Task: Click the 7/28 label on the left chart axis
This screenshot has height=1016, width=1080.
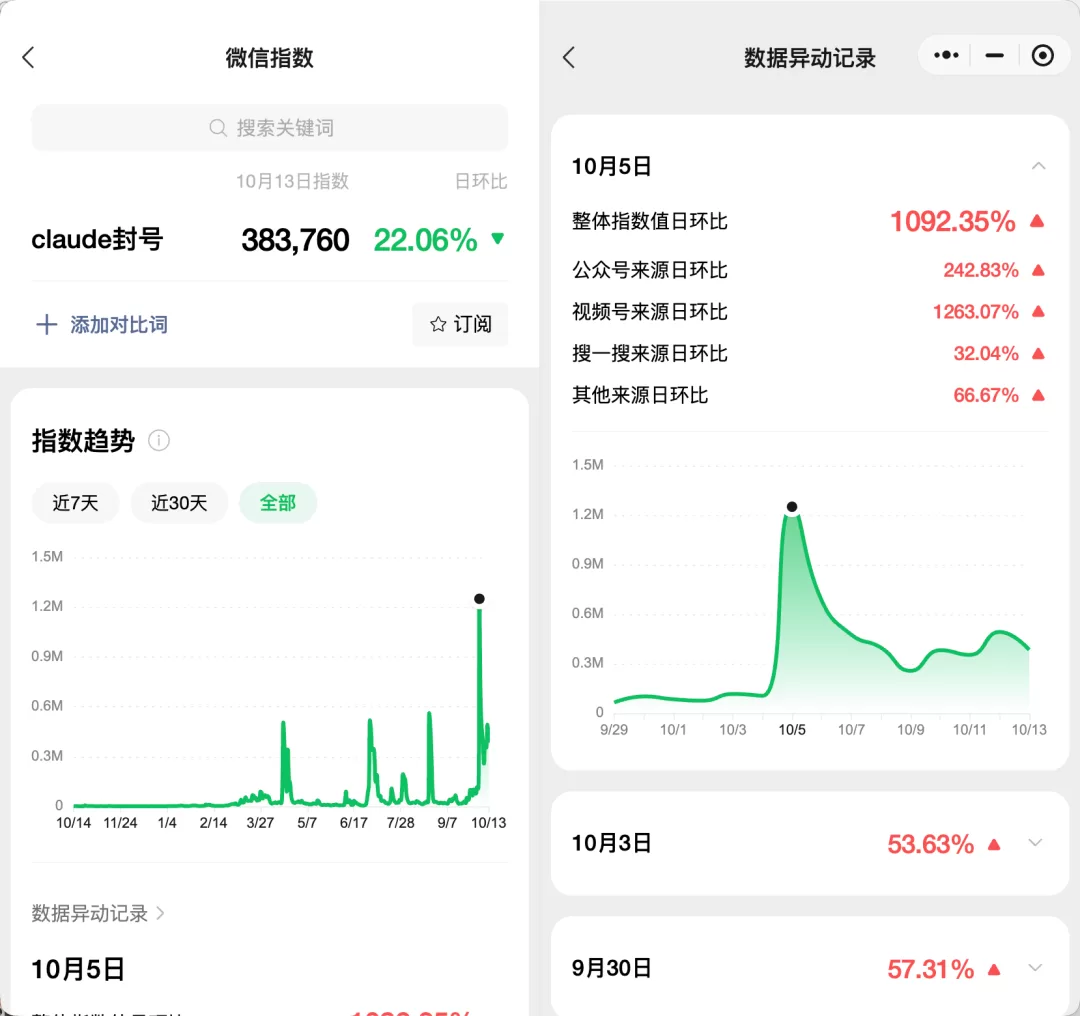Action: click(x=400, y=823)
